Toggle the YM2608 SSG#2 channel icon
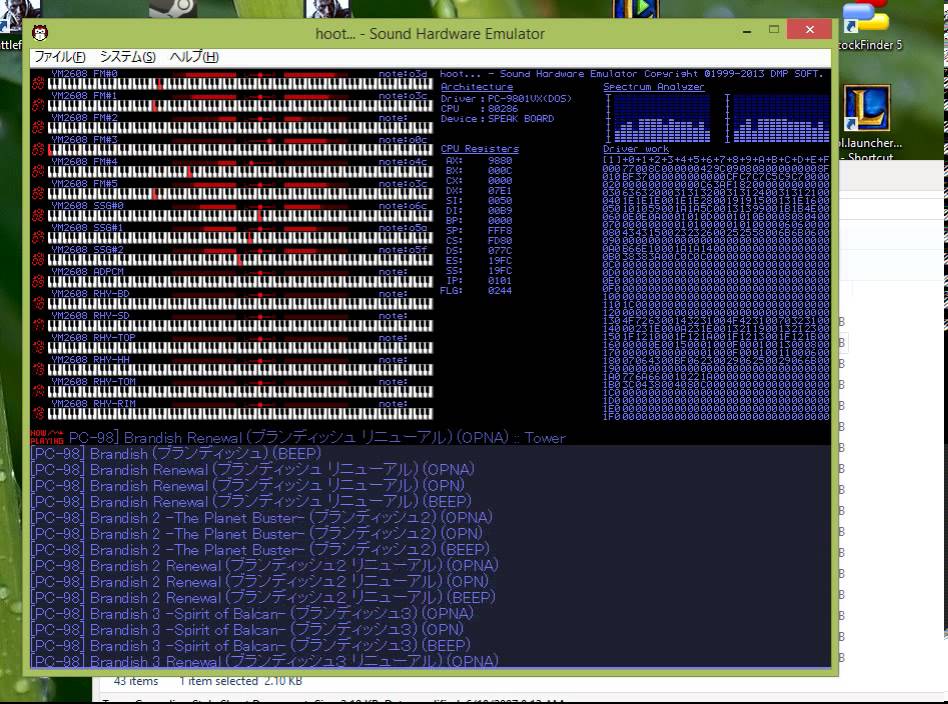 [x=39, y=259]
